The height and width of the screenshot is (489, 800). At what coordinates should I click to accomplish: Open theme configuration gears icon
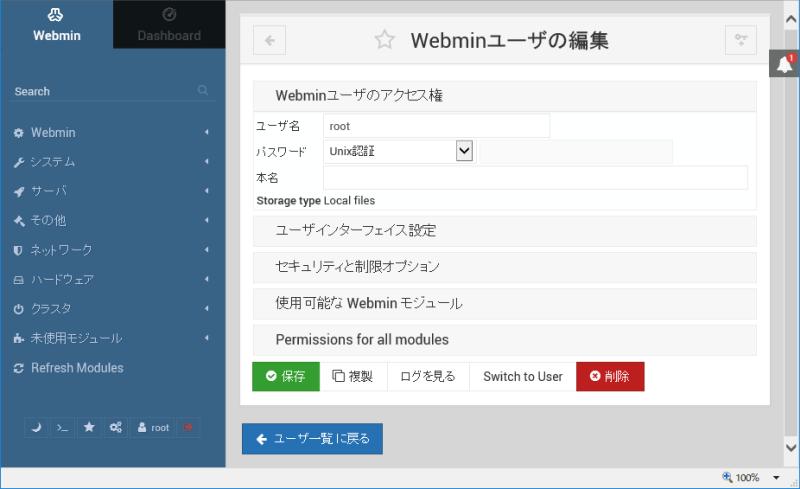(116, 427)
